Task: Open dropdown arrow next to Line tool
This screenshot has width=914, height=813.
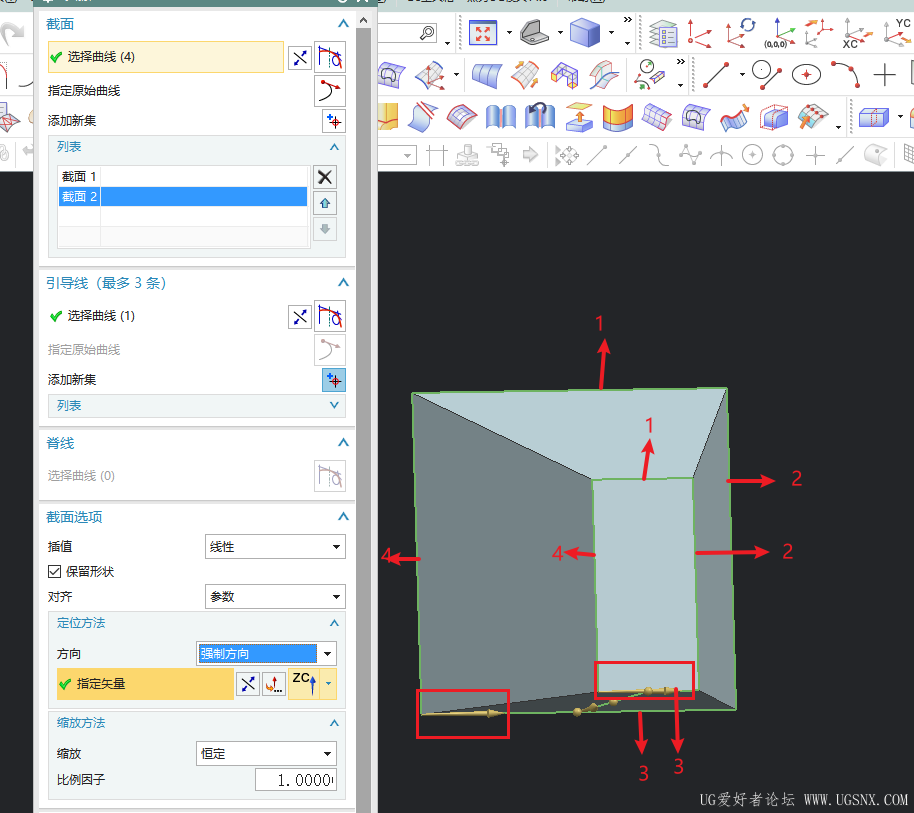Action: [742, 75]
